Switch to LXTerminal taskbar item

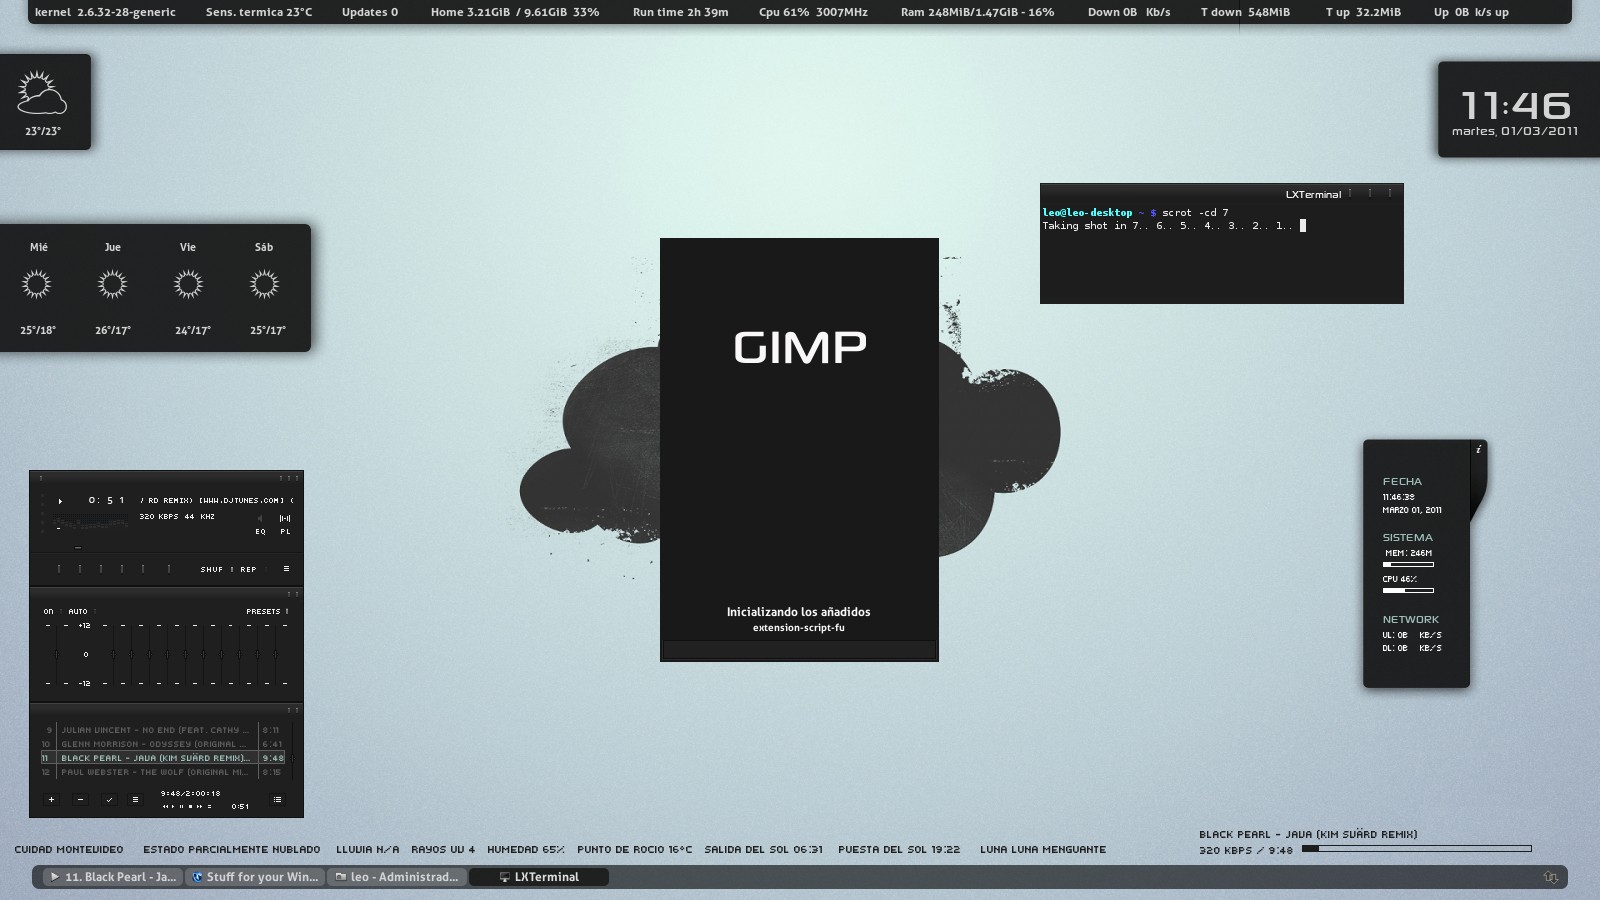click(539, 877)
